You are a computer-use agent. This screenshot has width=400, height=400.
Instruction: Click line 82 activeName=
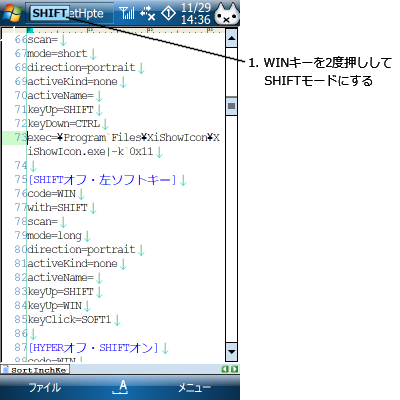(60, 277)
